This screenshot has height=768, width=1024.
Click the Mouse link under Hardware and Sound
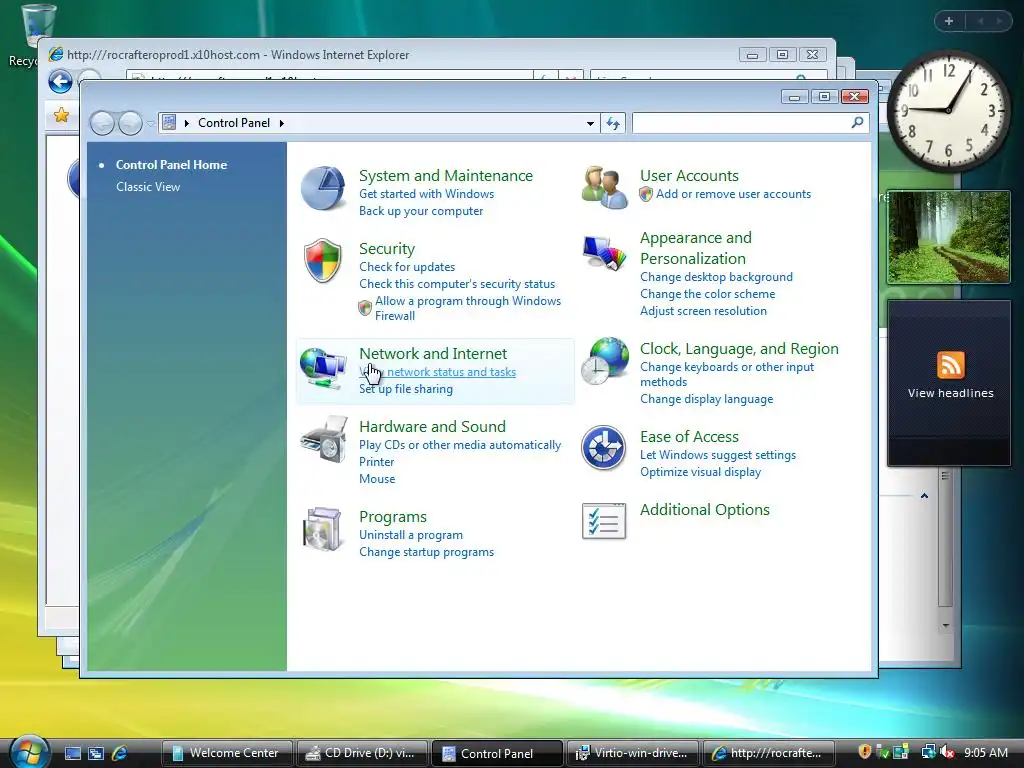[377, 479]
